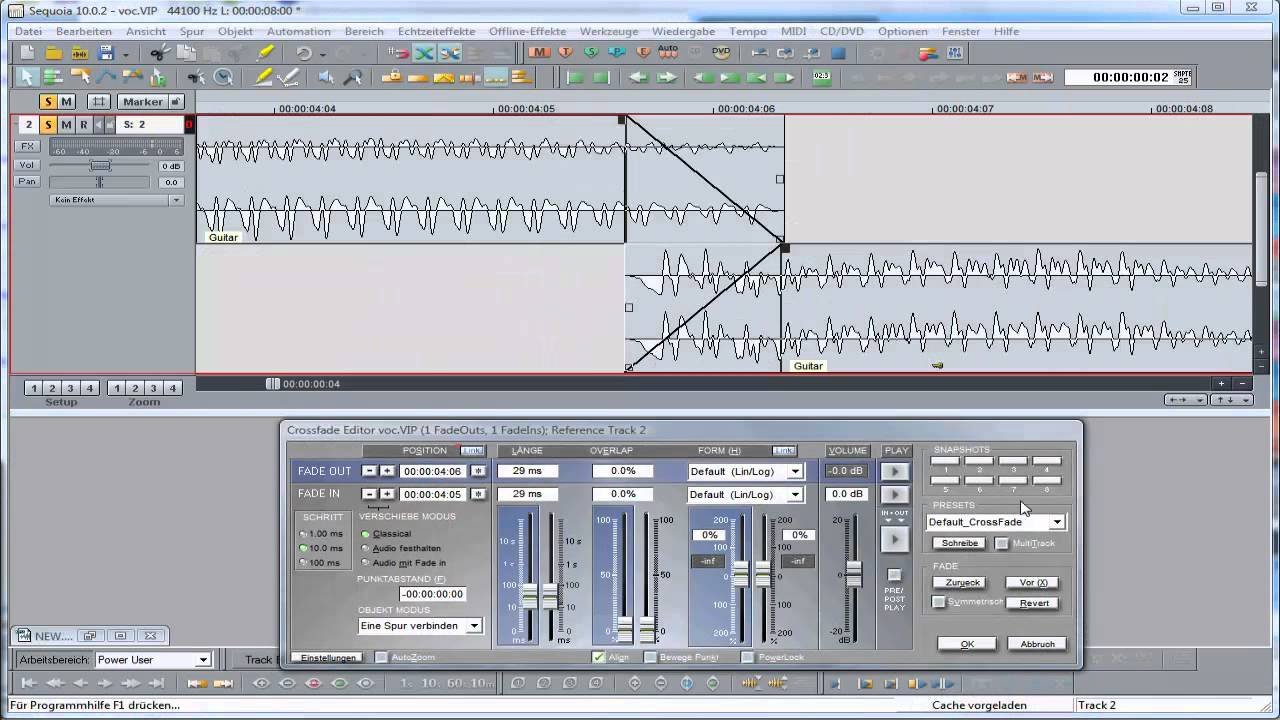Enable the MultiTrack checkbox
The height and width of the screenshot is (720, 1280).
tap(1002, 542)
